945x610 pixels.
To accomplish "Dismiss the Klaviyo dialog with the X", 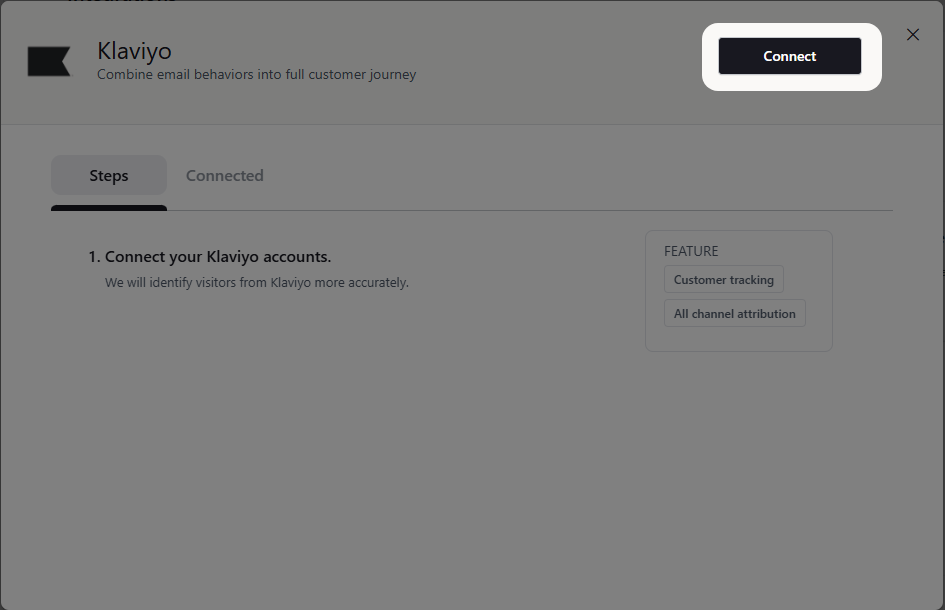I will (x=912, y=34).
